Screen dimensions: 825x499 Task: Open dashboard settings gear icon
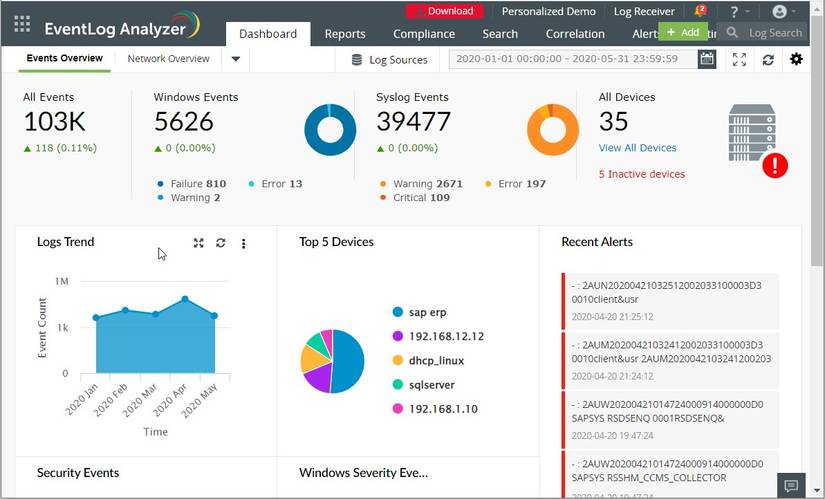(796, 59)
